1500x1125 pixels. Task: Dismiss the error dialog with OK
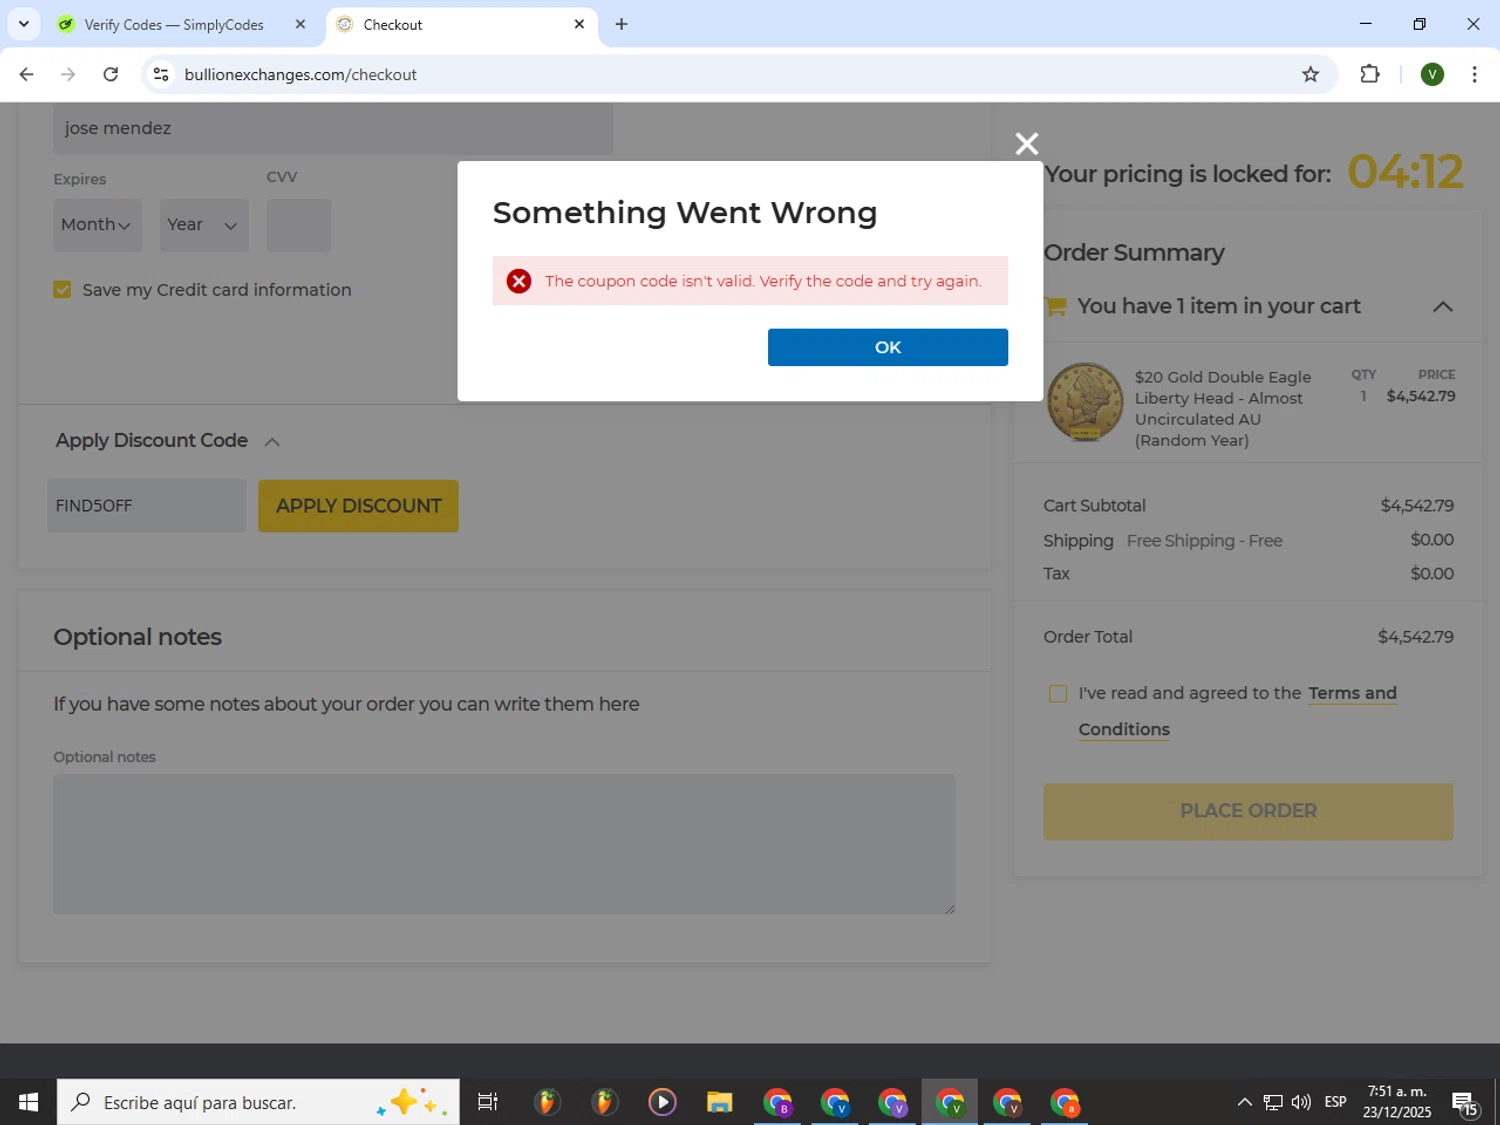887,347
